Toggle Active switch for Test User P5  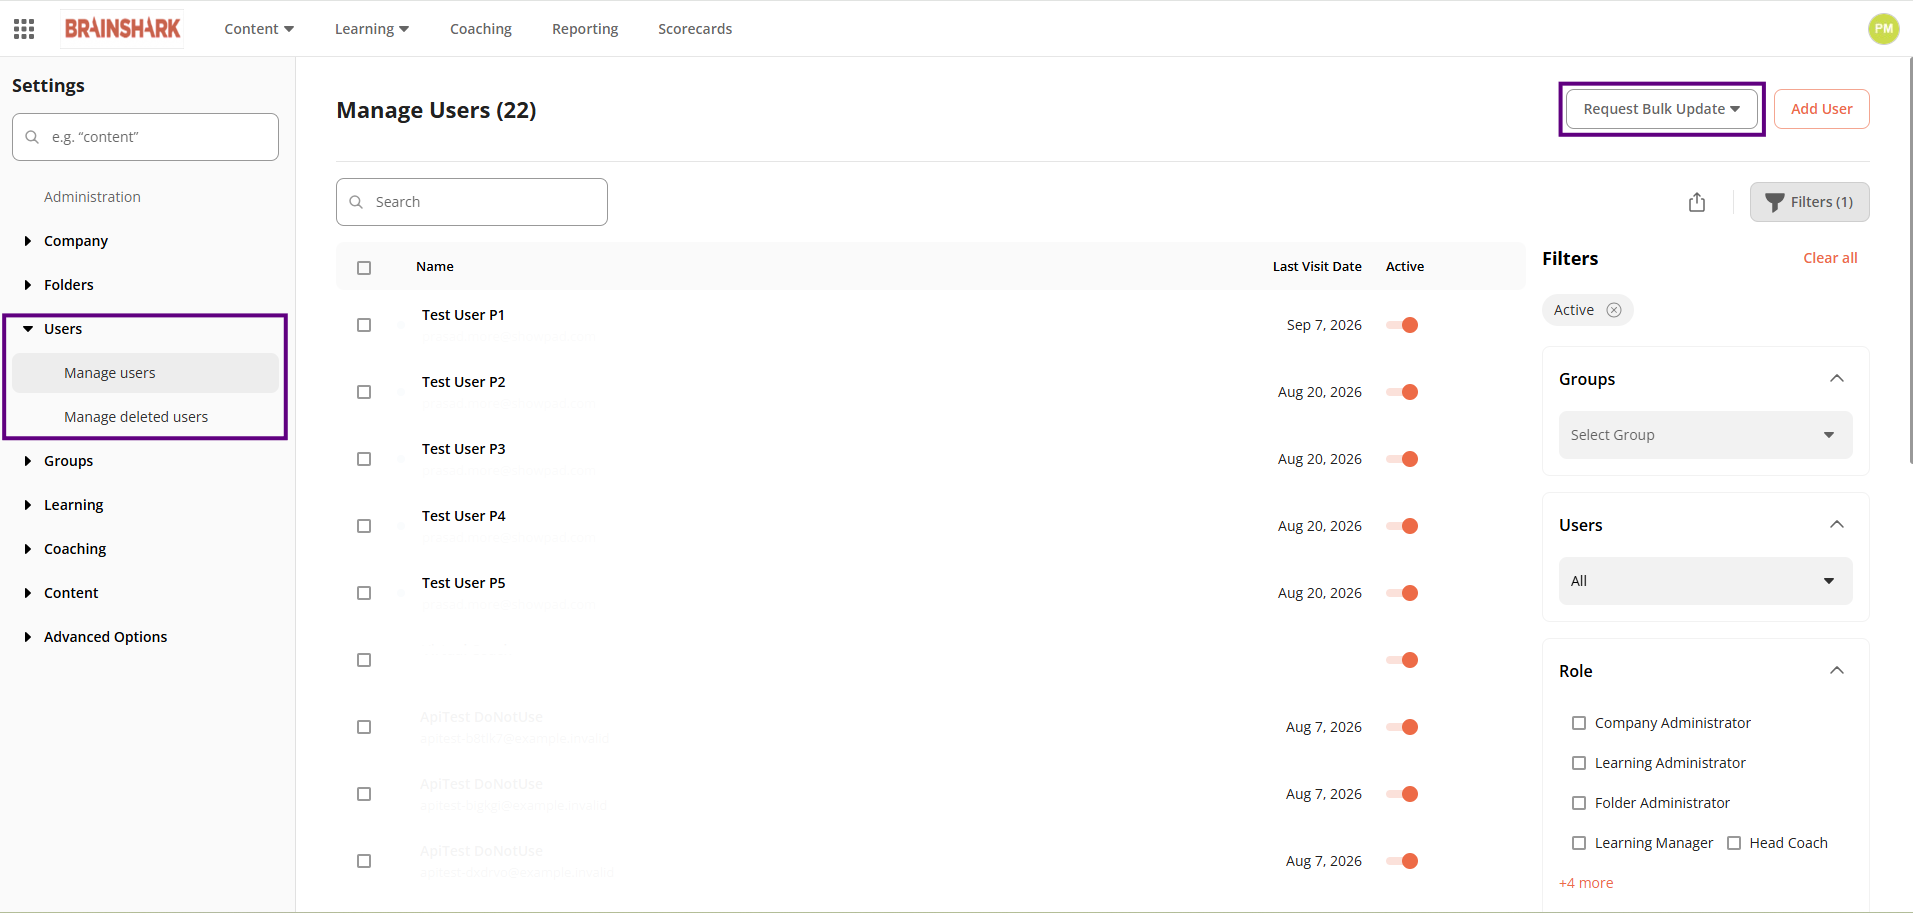[1402, 593]
